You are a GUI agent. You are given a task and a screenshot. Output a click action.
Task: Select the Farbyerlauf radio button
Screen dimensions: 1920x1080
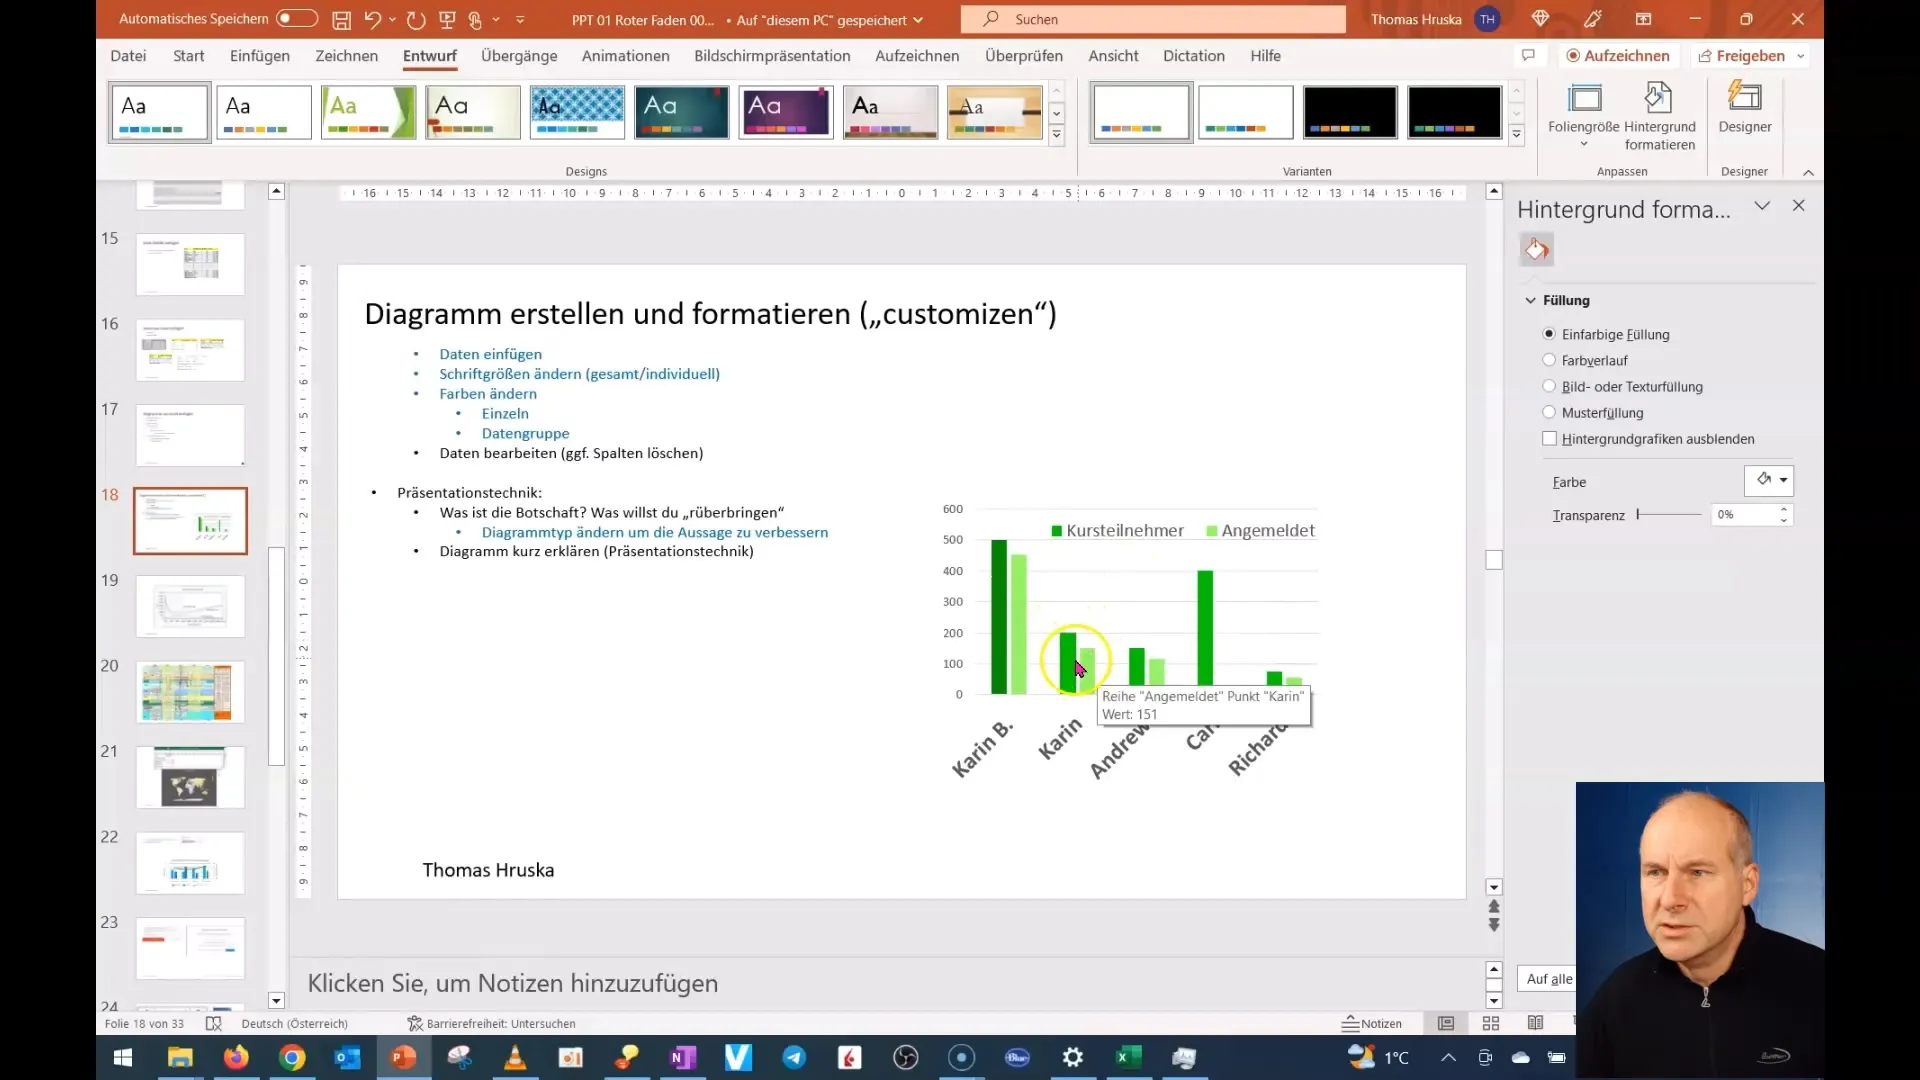(1549, 360)
